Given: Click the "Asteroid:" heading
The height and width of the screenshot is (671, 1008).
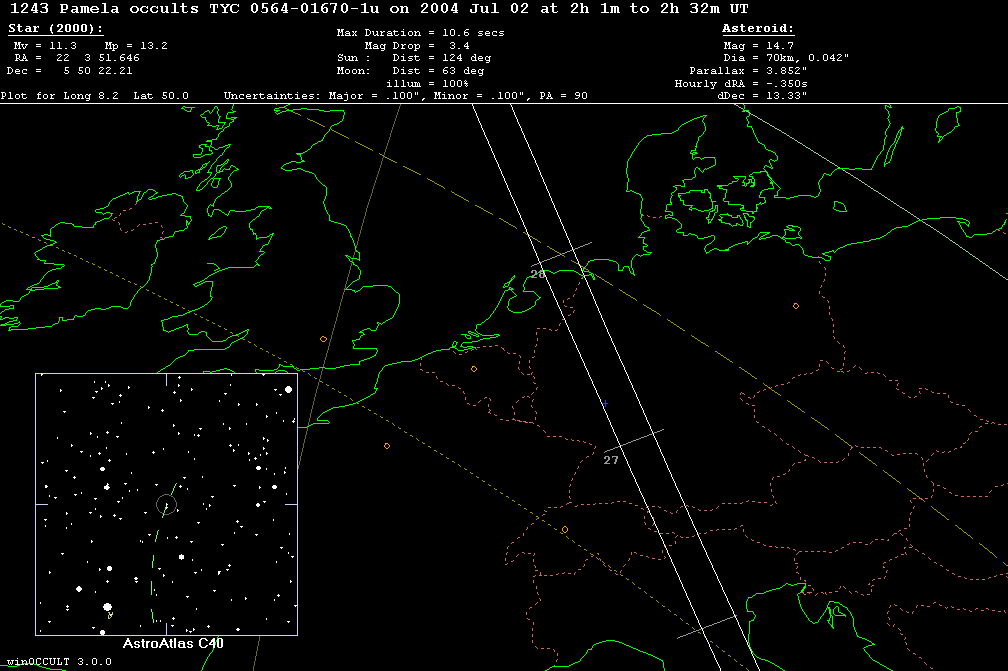Looking at the screenshot, I should [758, 29].
